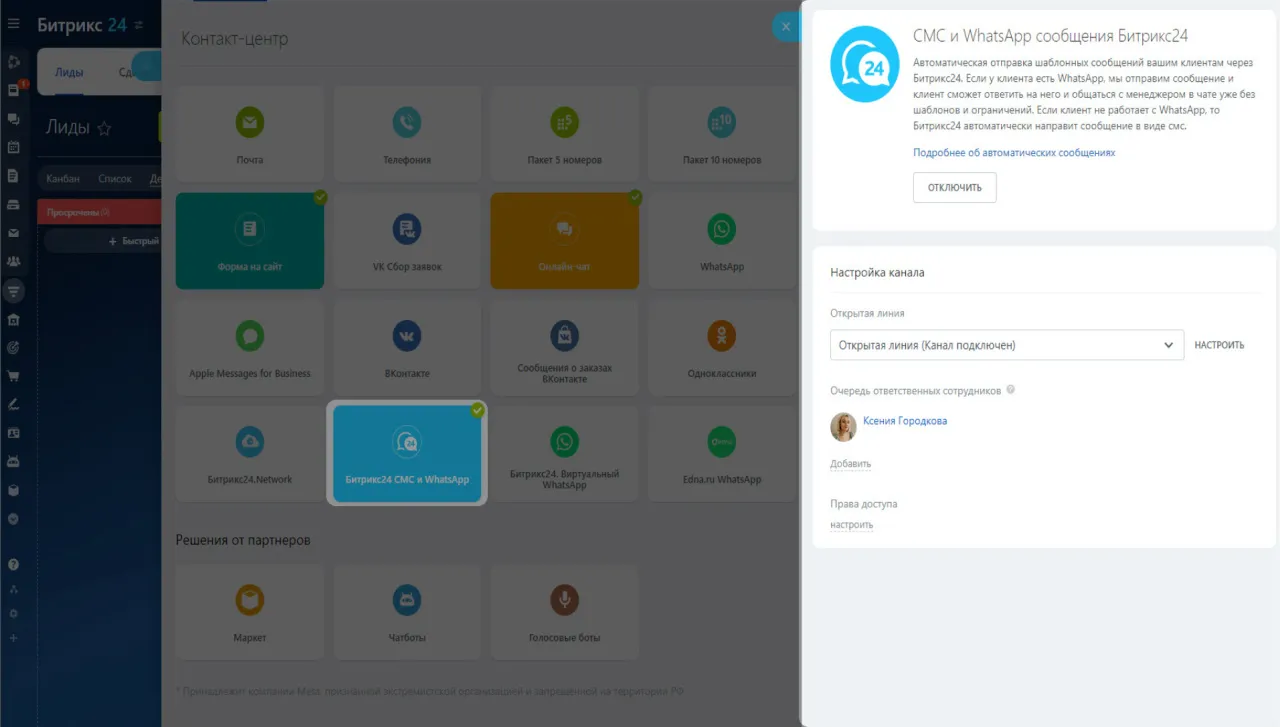Open the Edna.ru WhatsApp card
Screen dimensions: 1280x727
click(722, 454)
